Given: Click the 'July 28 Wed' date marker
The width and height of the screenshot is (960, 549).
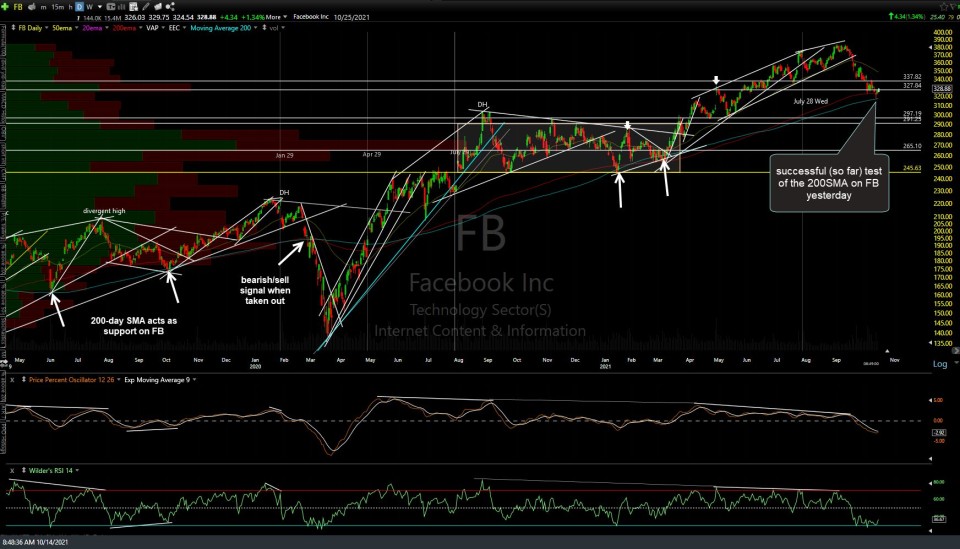Looking at the screenshot, I should (x=811, y=101).
